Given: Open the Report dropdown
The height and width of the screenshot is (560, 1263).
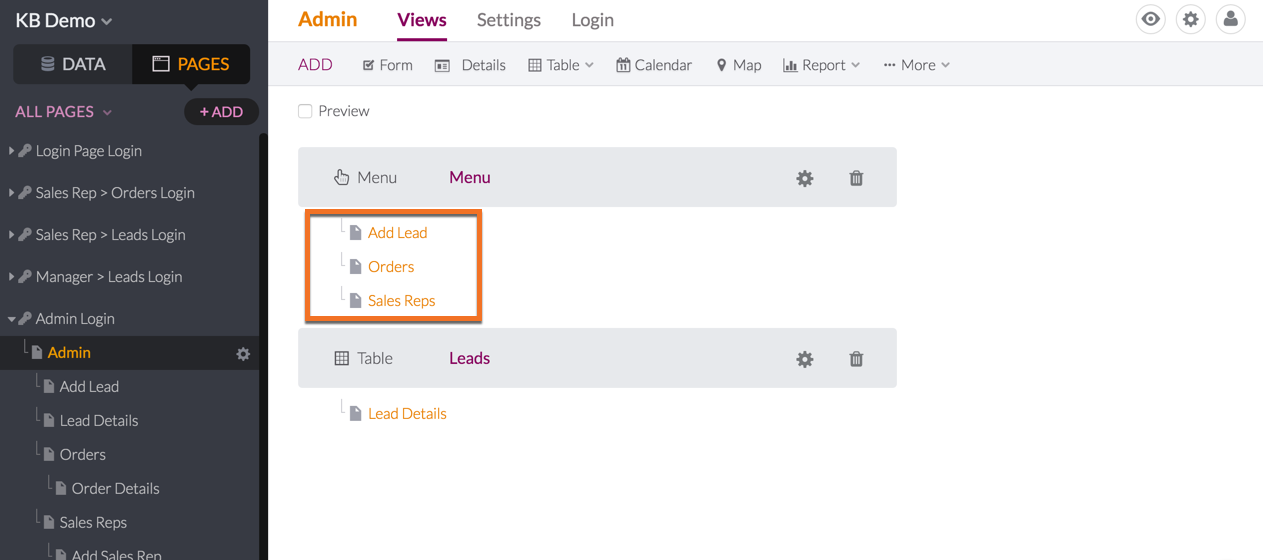Looking at the screenshot, I should point(821,65).
